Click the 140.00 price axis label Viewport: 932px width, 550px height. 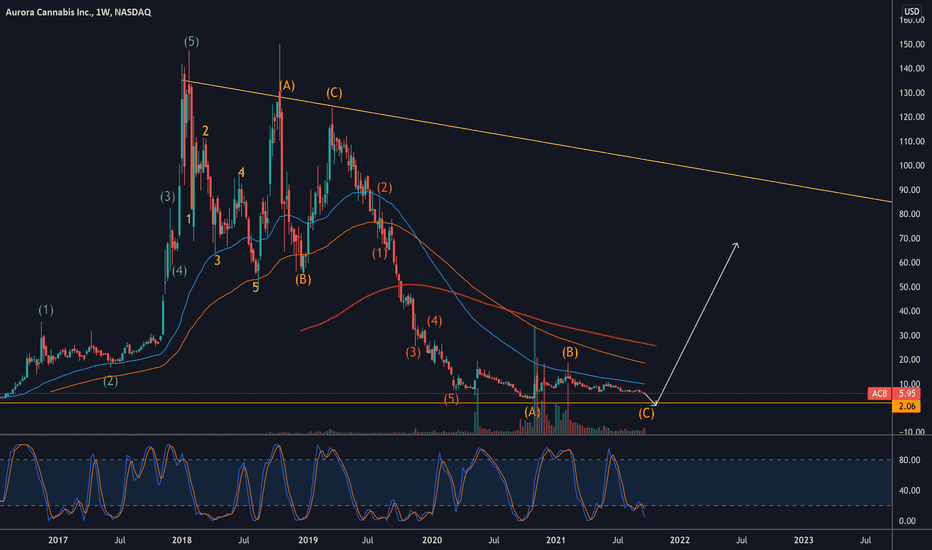tap(912, 69)
